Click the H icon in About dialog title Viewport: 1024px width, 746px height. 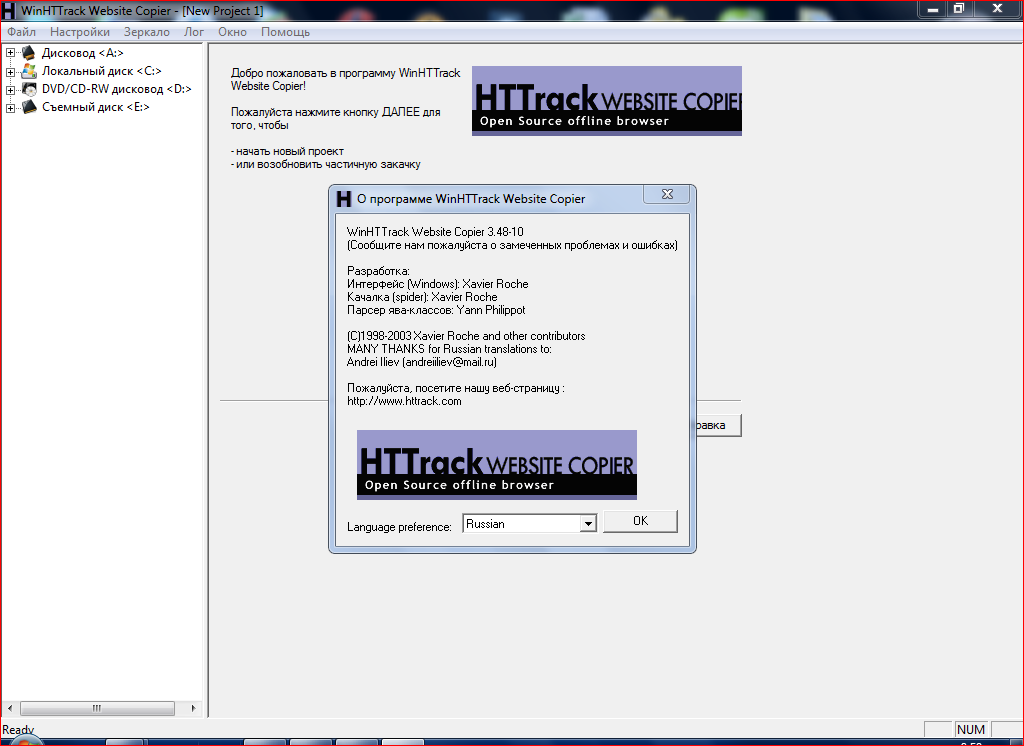pyautogui.click(x=344, y=198)
